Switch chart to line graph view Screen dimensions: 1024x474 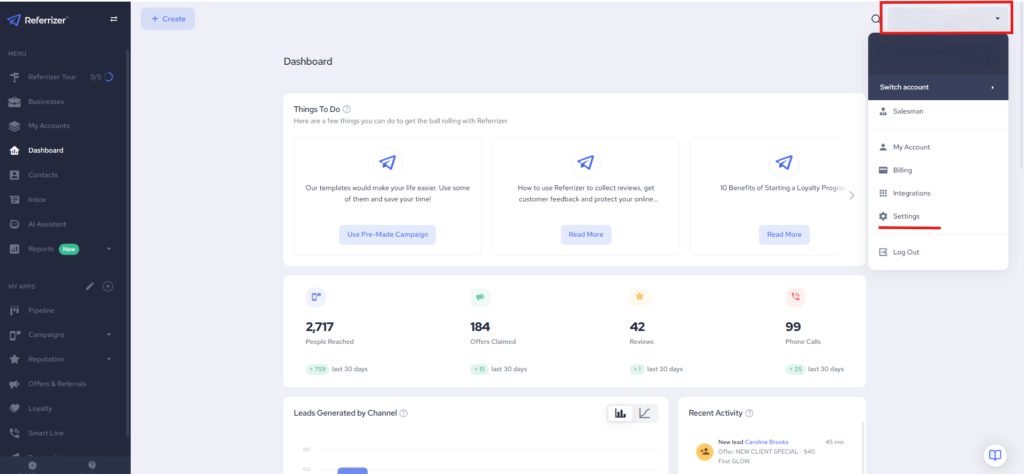click(x=645, y=413)
